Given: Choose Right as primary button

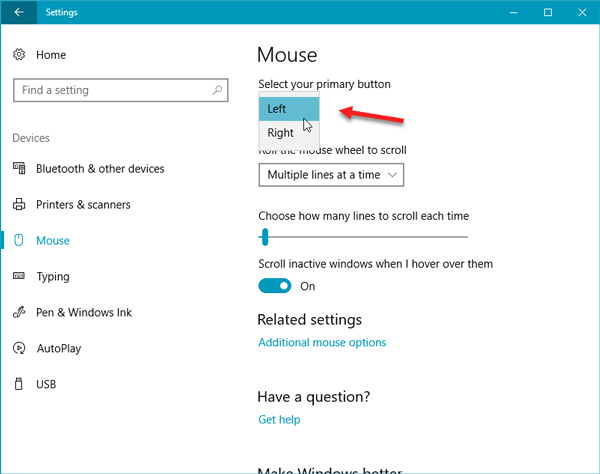Looking at the screenshot, I should click(289, 133).
